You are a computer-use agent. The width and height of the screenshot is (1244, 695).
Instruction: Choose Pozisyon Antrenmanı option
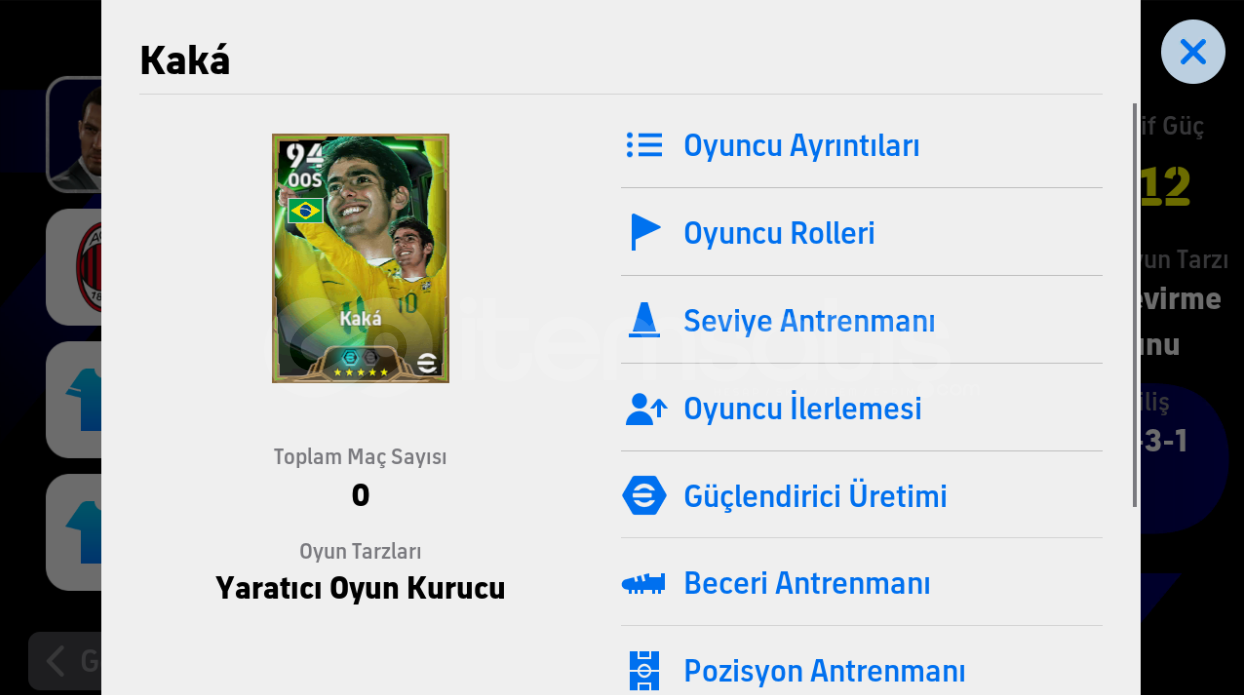point(824,671)
